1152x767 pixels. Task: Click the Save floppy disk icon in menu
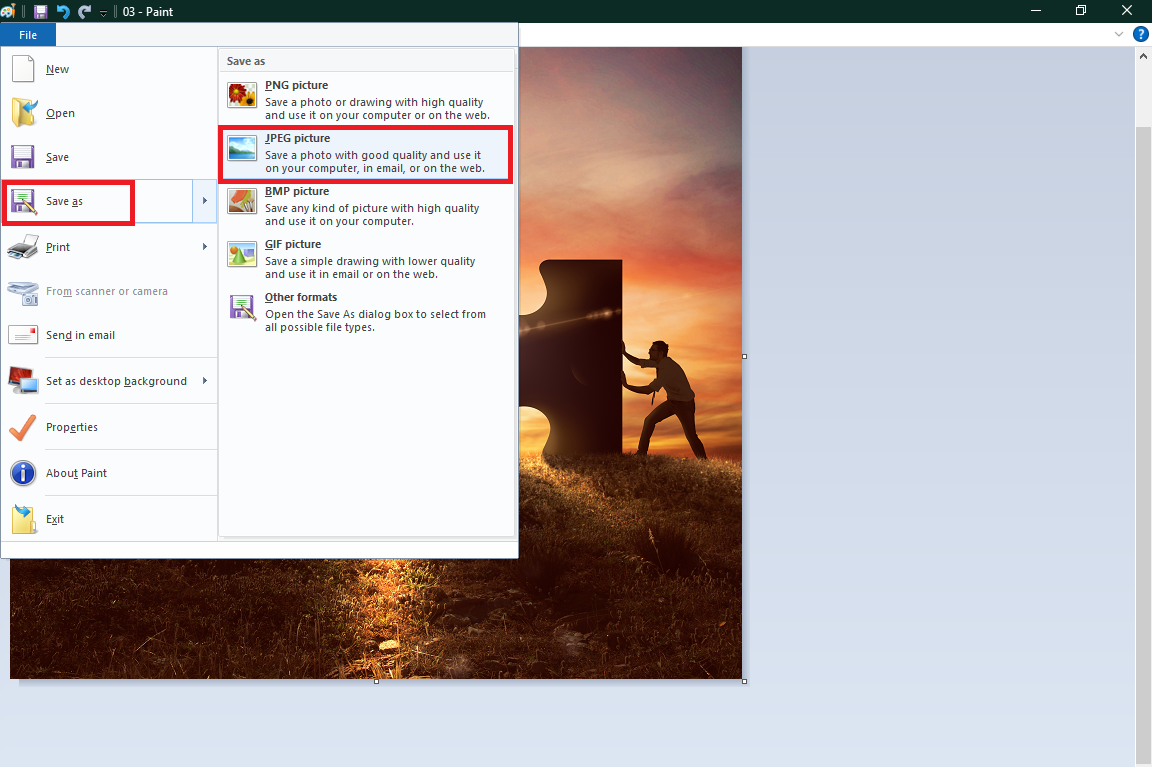point(23,157)
